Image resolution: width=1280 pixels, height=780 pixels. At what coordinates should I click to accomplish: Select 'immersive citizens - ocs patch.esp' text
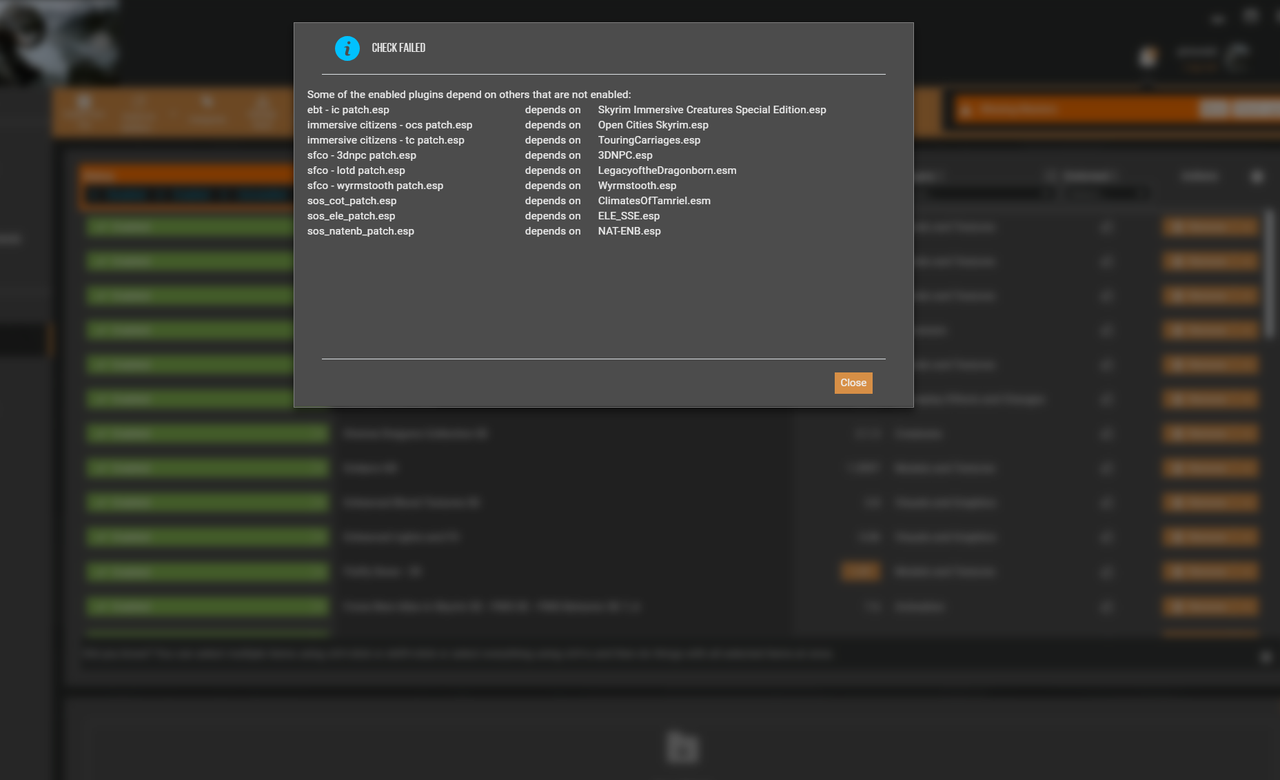pyautogui.click(x=390, y=125)
